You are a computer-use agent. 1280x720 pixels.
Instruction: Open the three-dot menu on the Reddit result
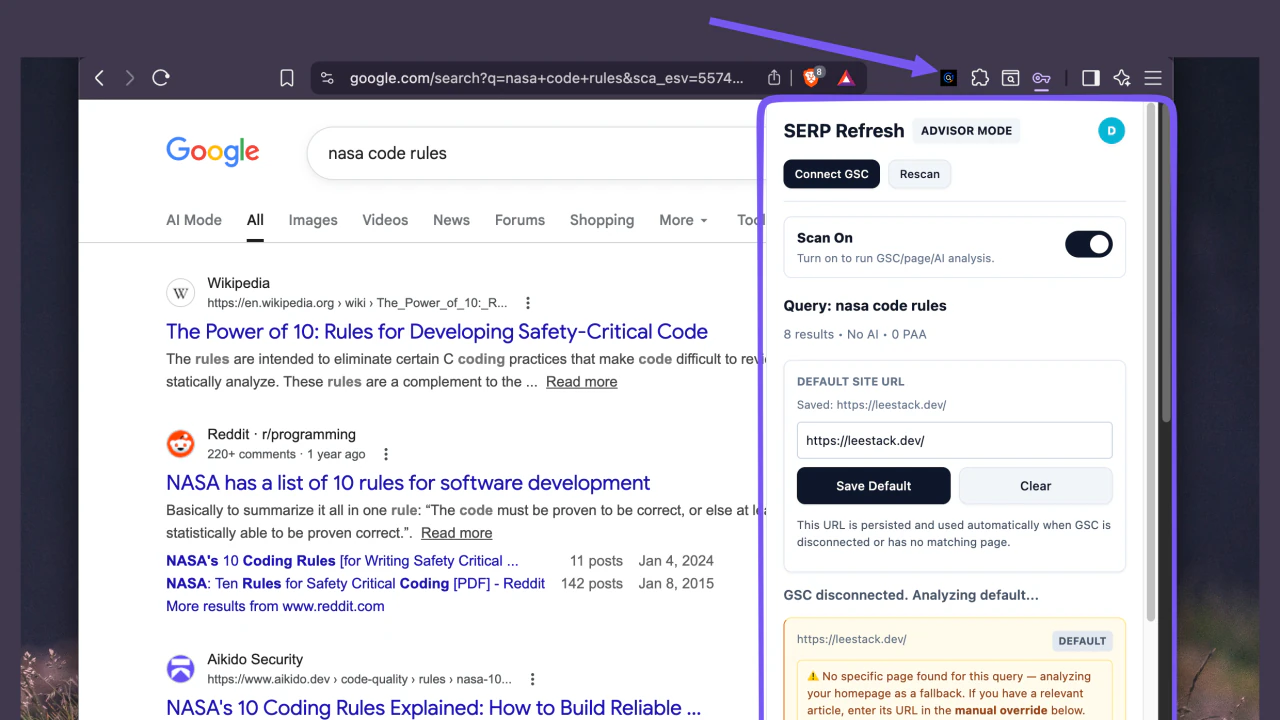click(386, 454)
